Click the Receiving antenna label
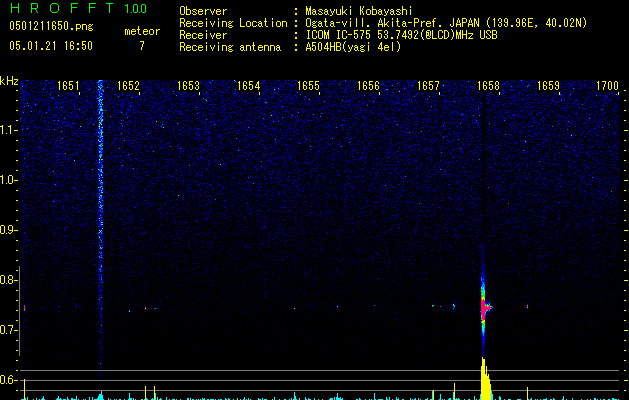Image resolution: width=629 pixels, height=400 pixels. click(x=230, y=47)
